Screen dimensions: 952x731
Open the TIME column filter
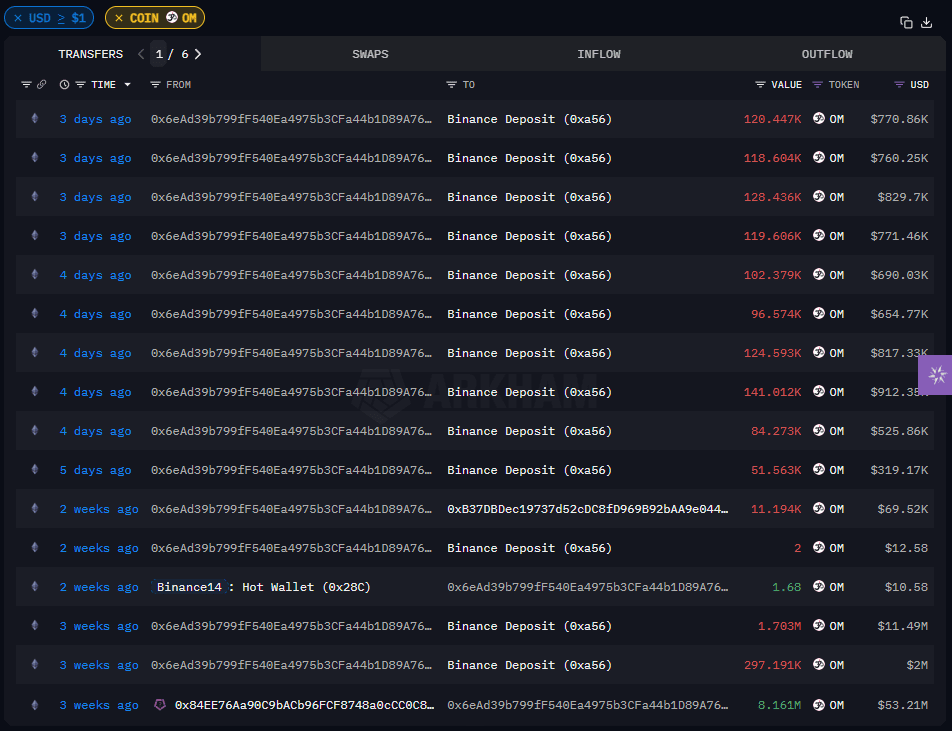click(x=80, y=84)
